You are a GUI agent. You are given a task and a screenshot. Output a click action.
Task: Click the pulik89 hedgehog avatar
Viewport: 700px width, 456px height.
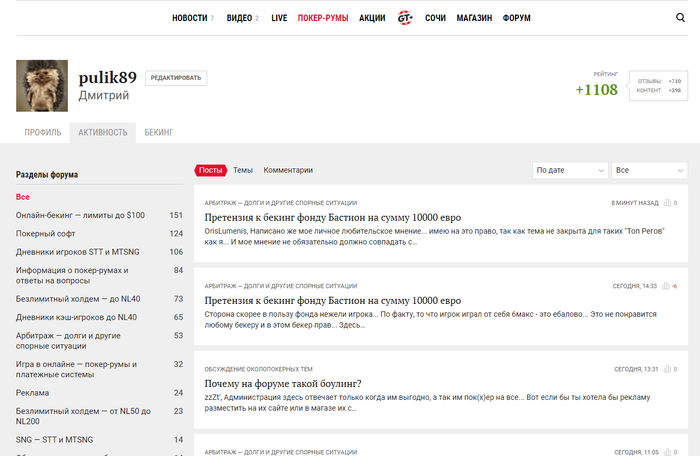tap(42, 86)
